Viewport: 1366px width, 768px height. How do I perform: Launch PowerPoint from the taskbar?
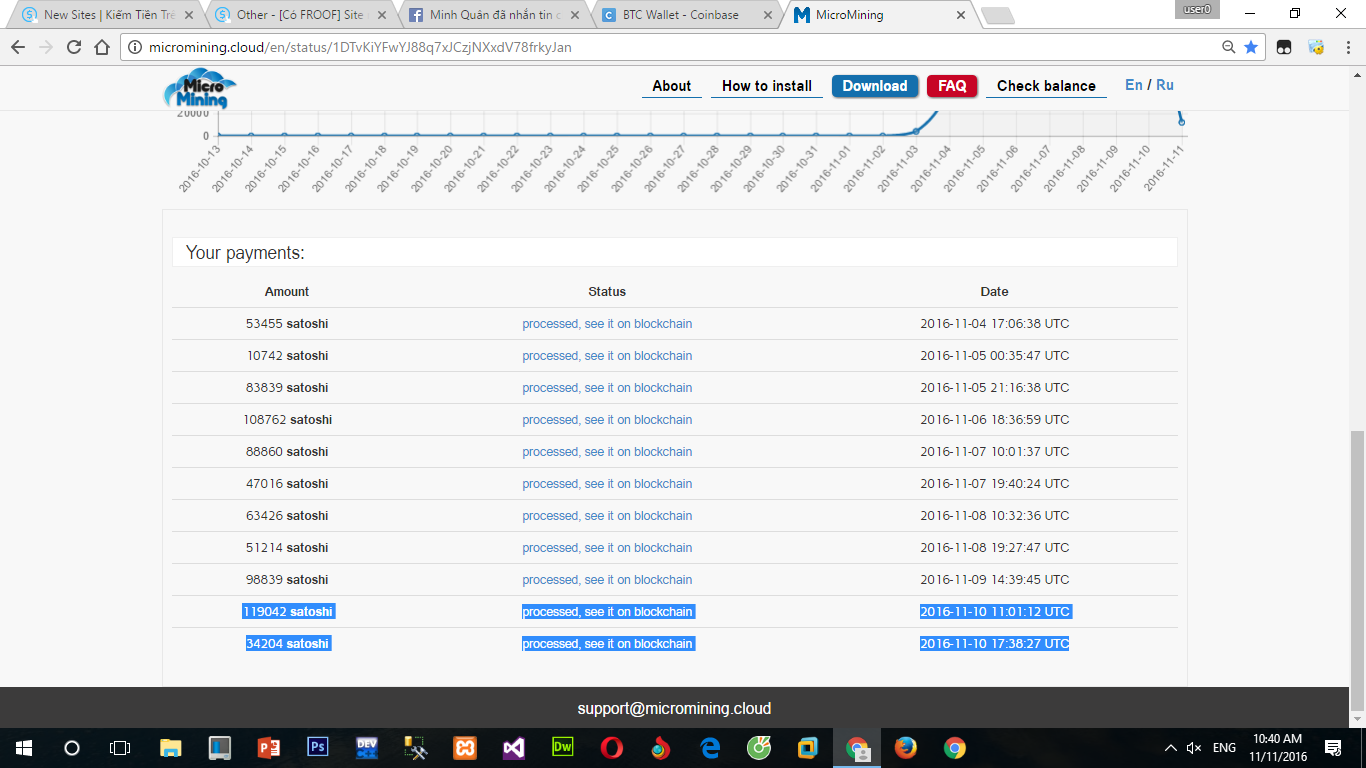[268, 747]
